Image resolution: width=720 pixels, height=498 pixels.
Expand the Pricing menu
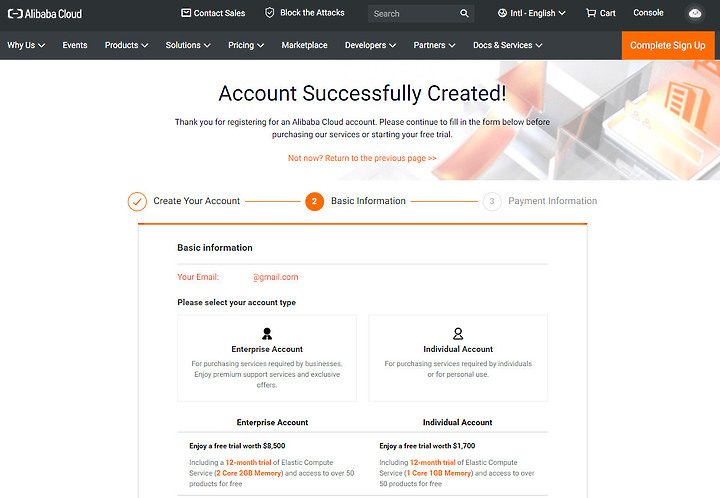[246, 45]
